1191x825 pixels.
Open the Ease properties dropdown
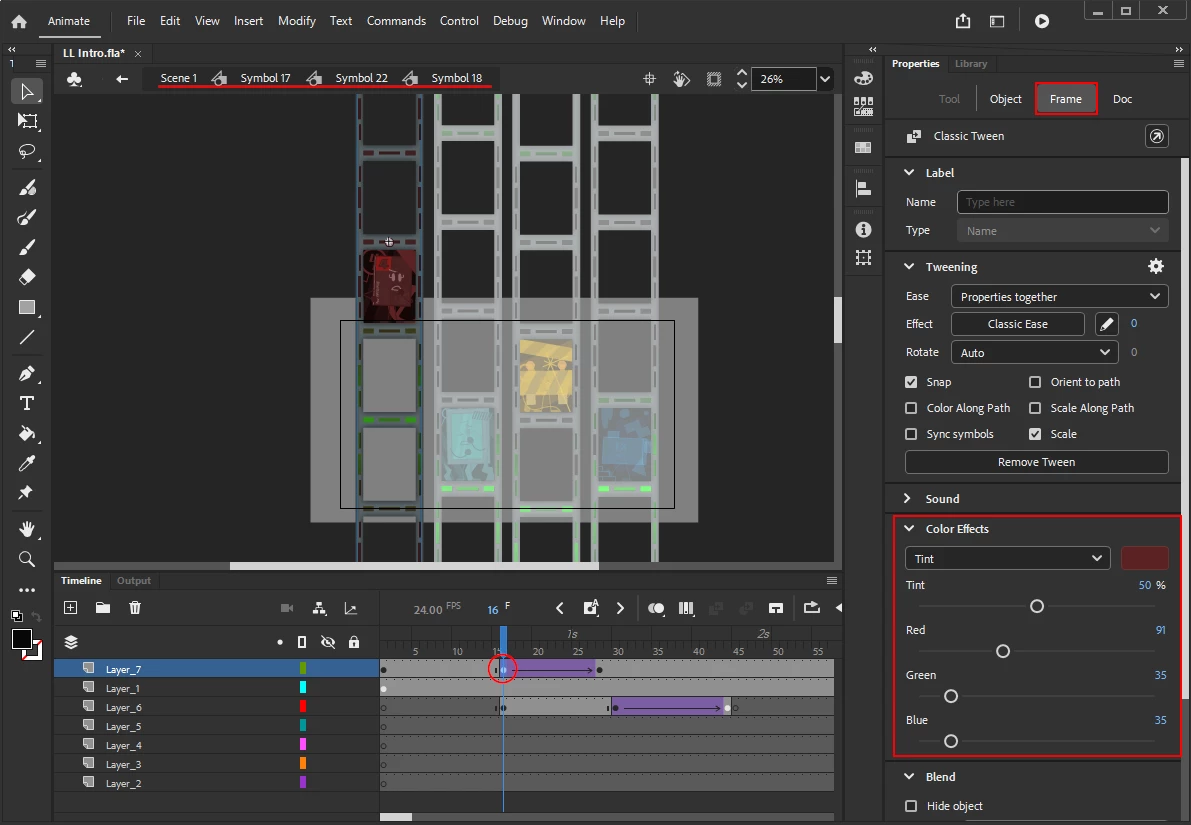(x=1059, y=297)
